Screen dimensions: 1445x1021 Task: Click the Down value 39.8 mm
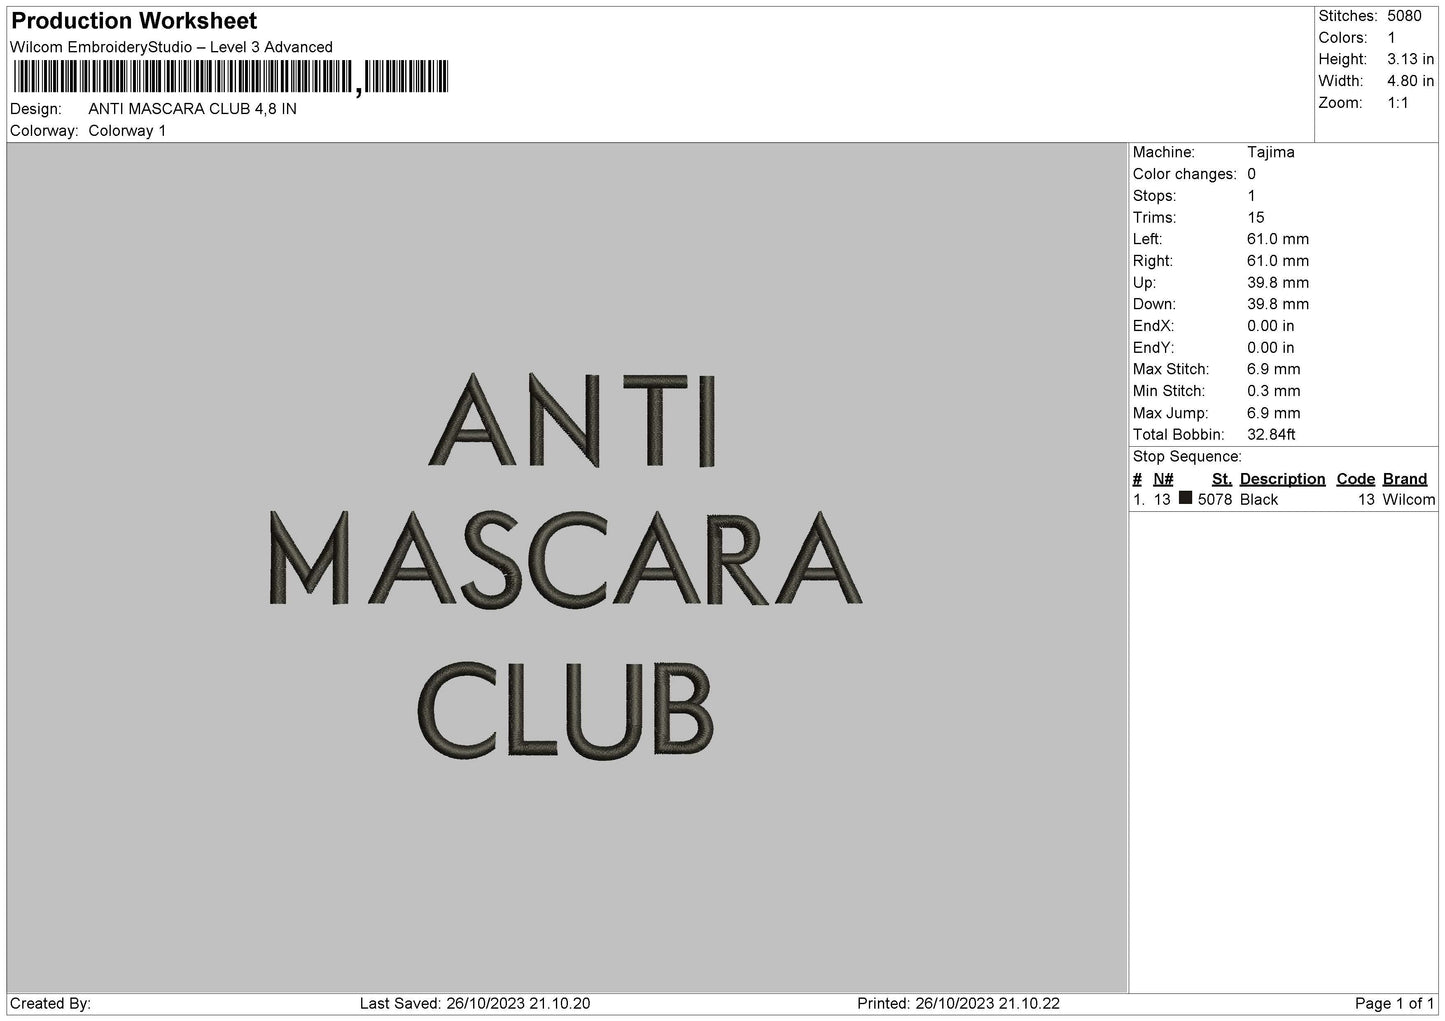(x=1278, y=304)
